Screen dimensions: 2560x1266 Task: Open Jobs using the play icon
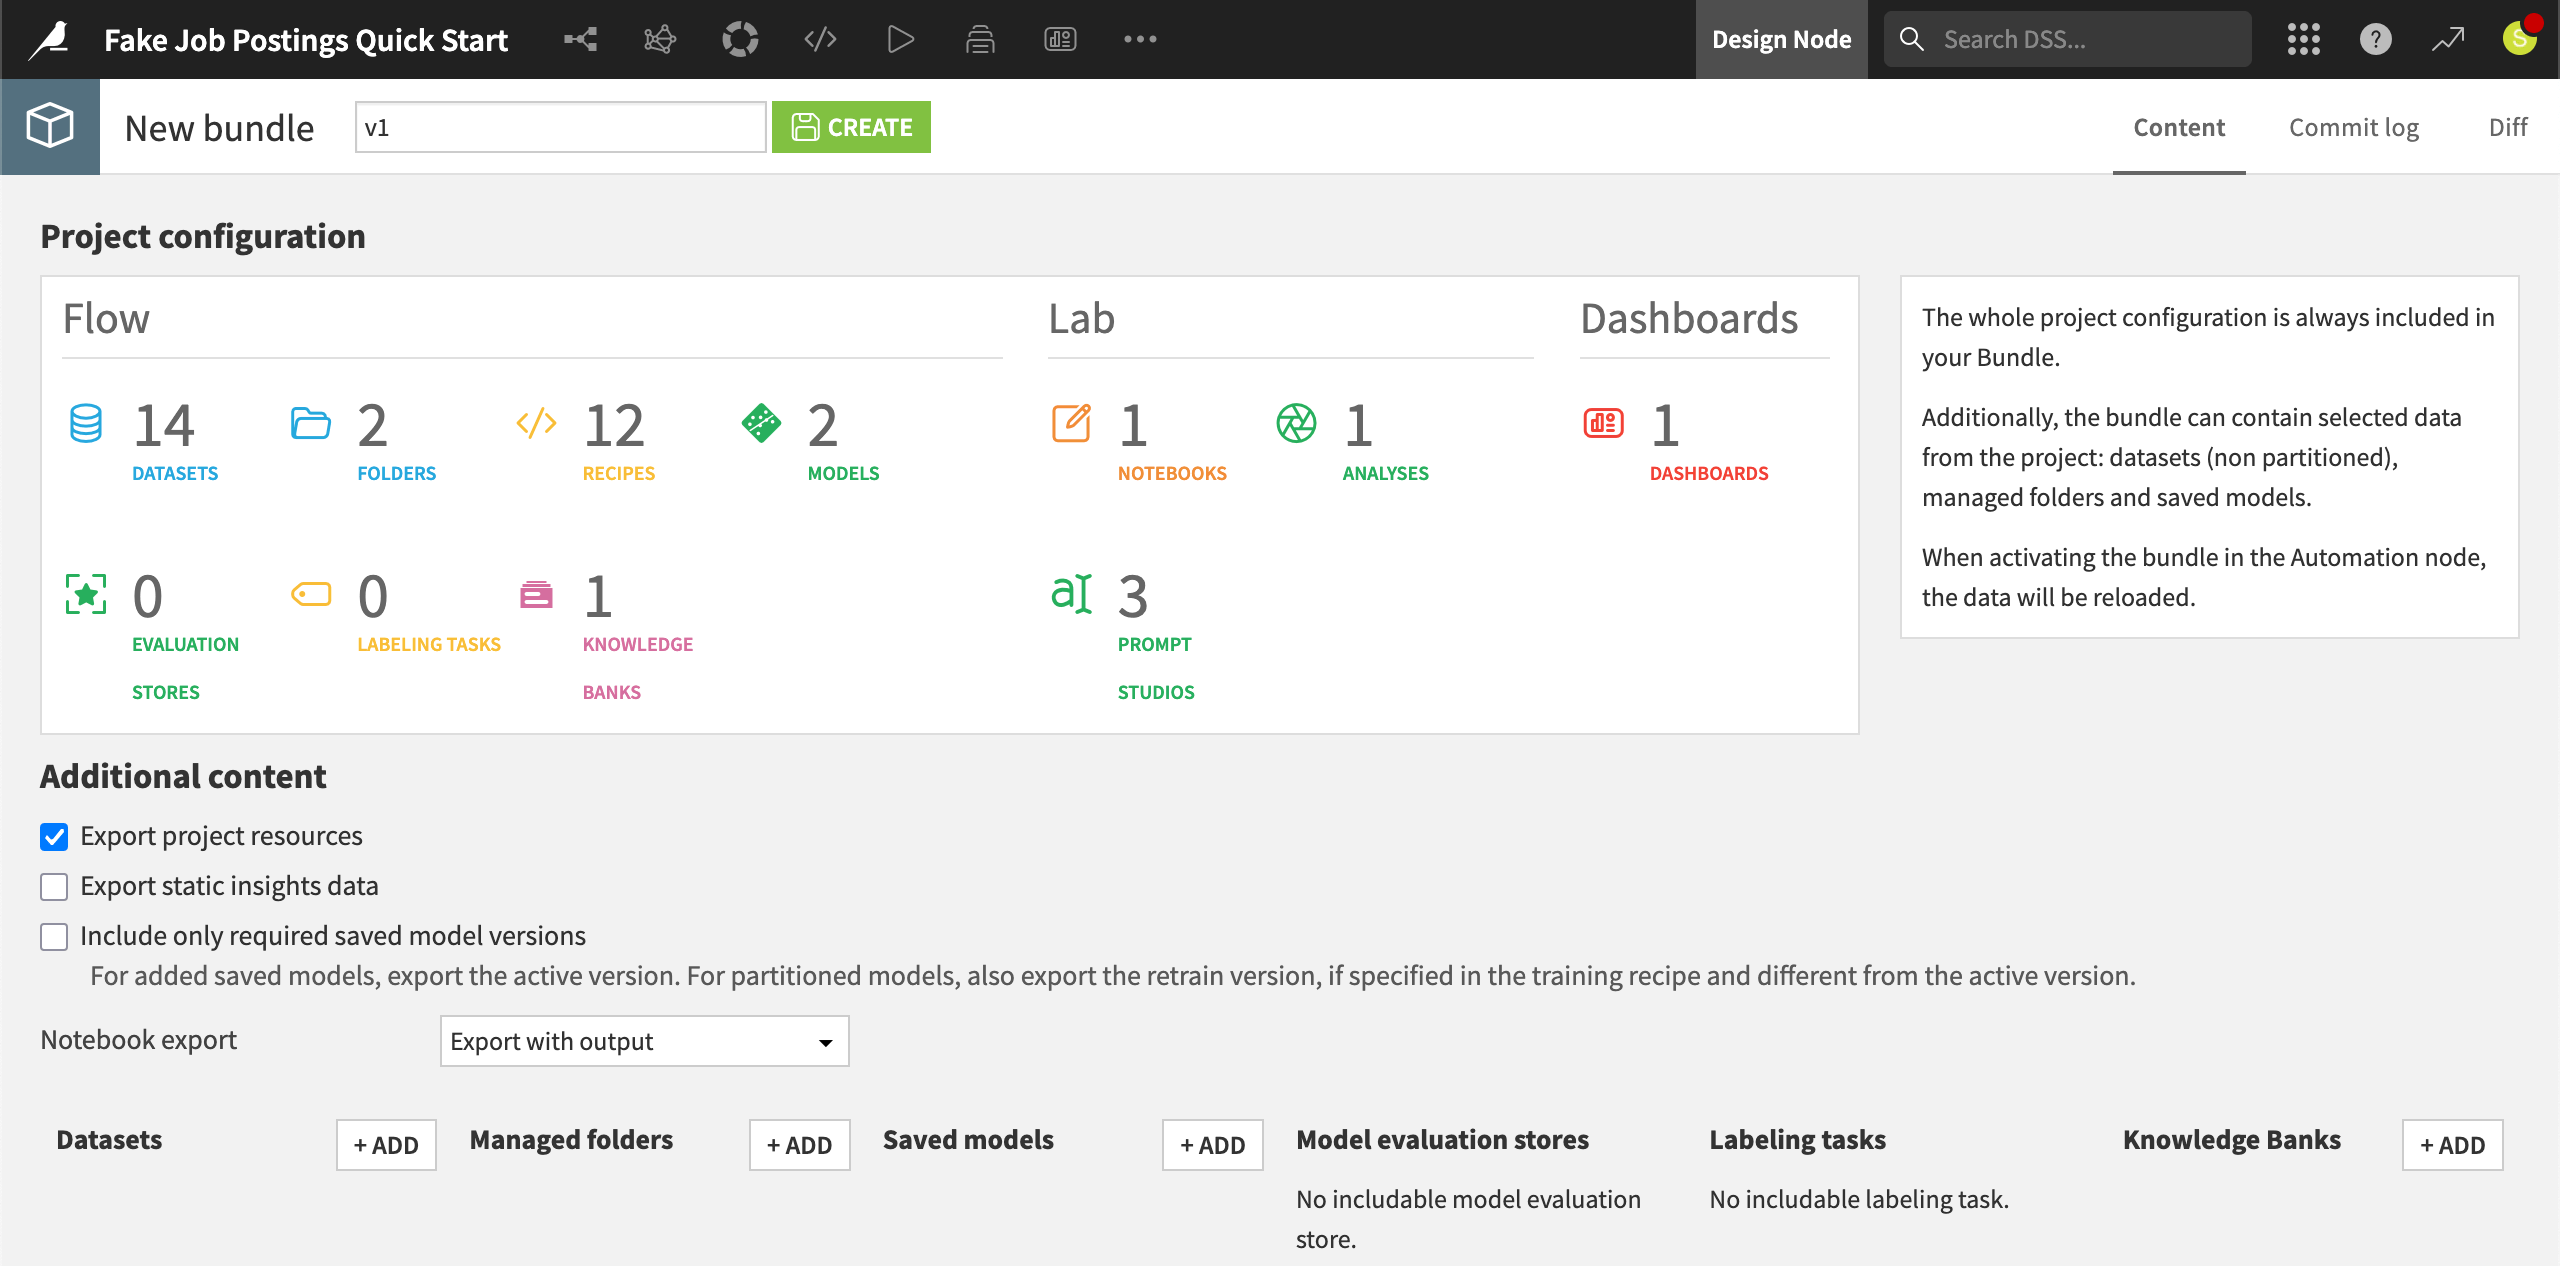coord(900,39)
